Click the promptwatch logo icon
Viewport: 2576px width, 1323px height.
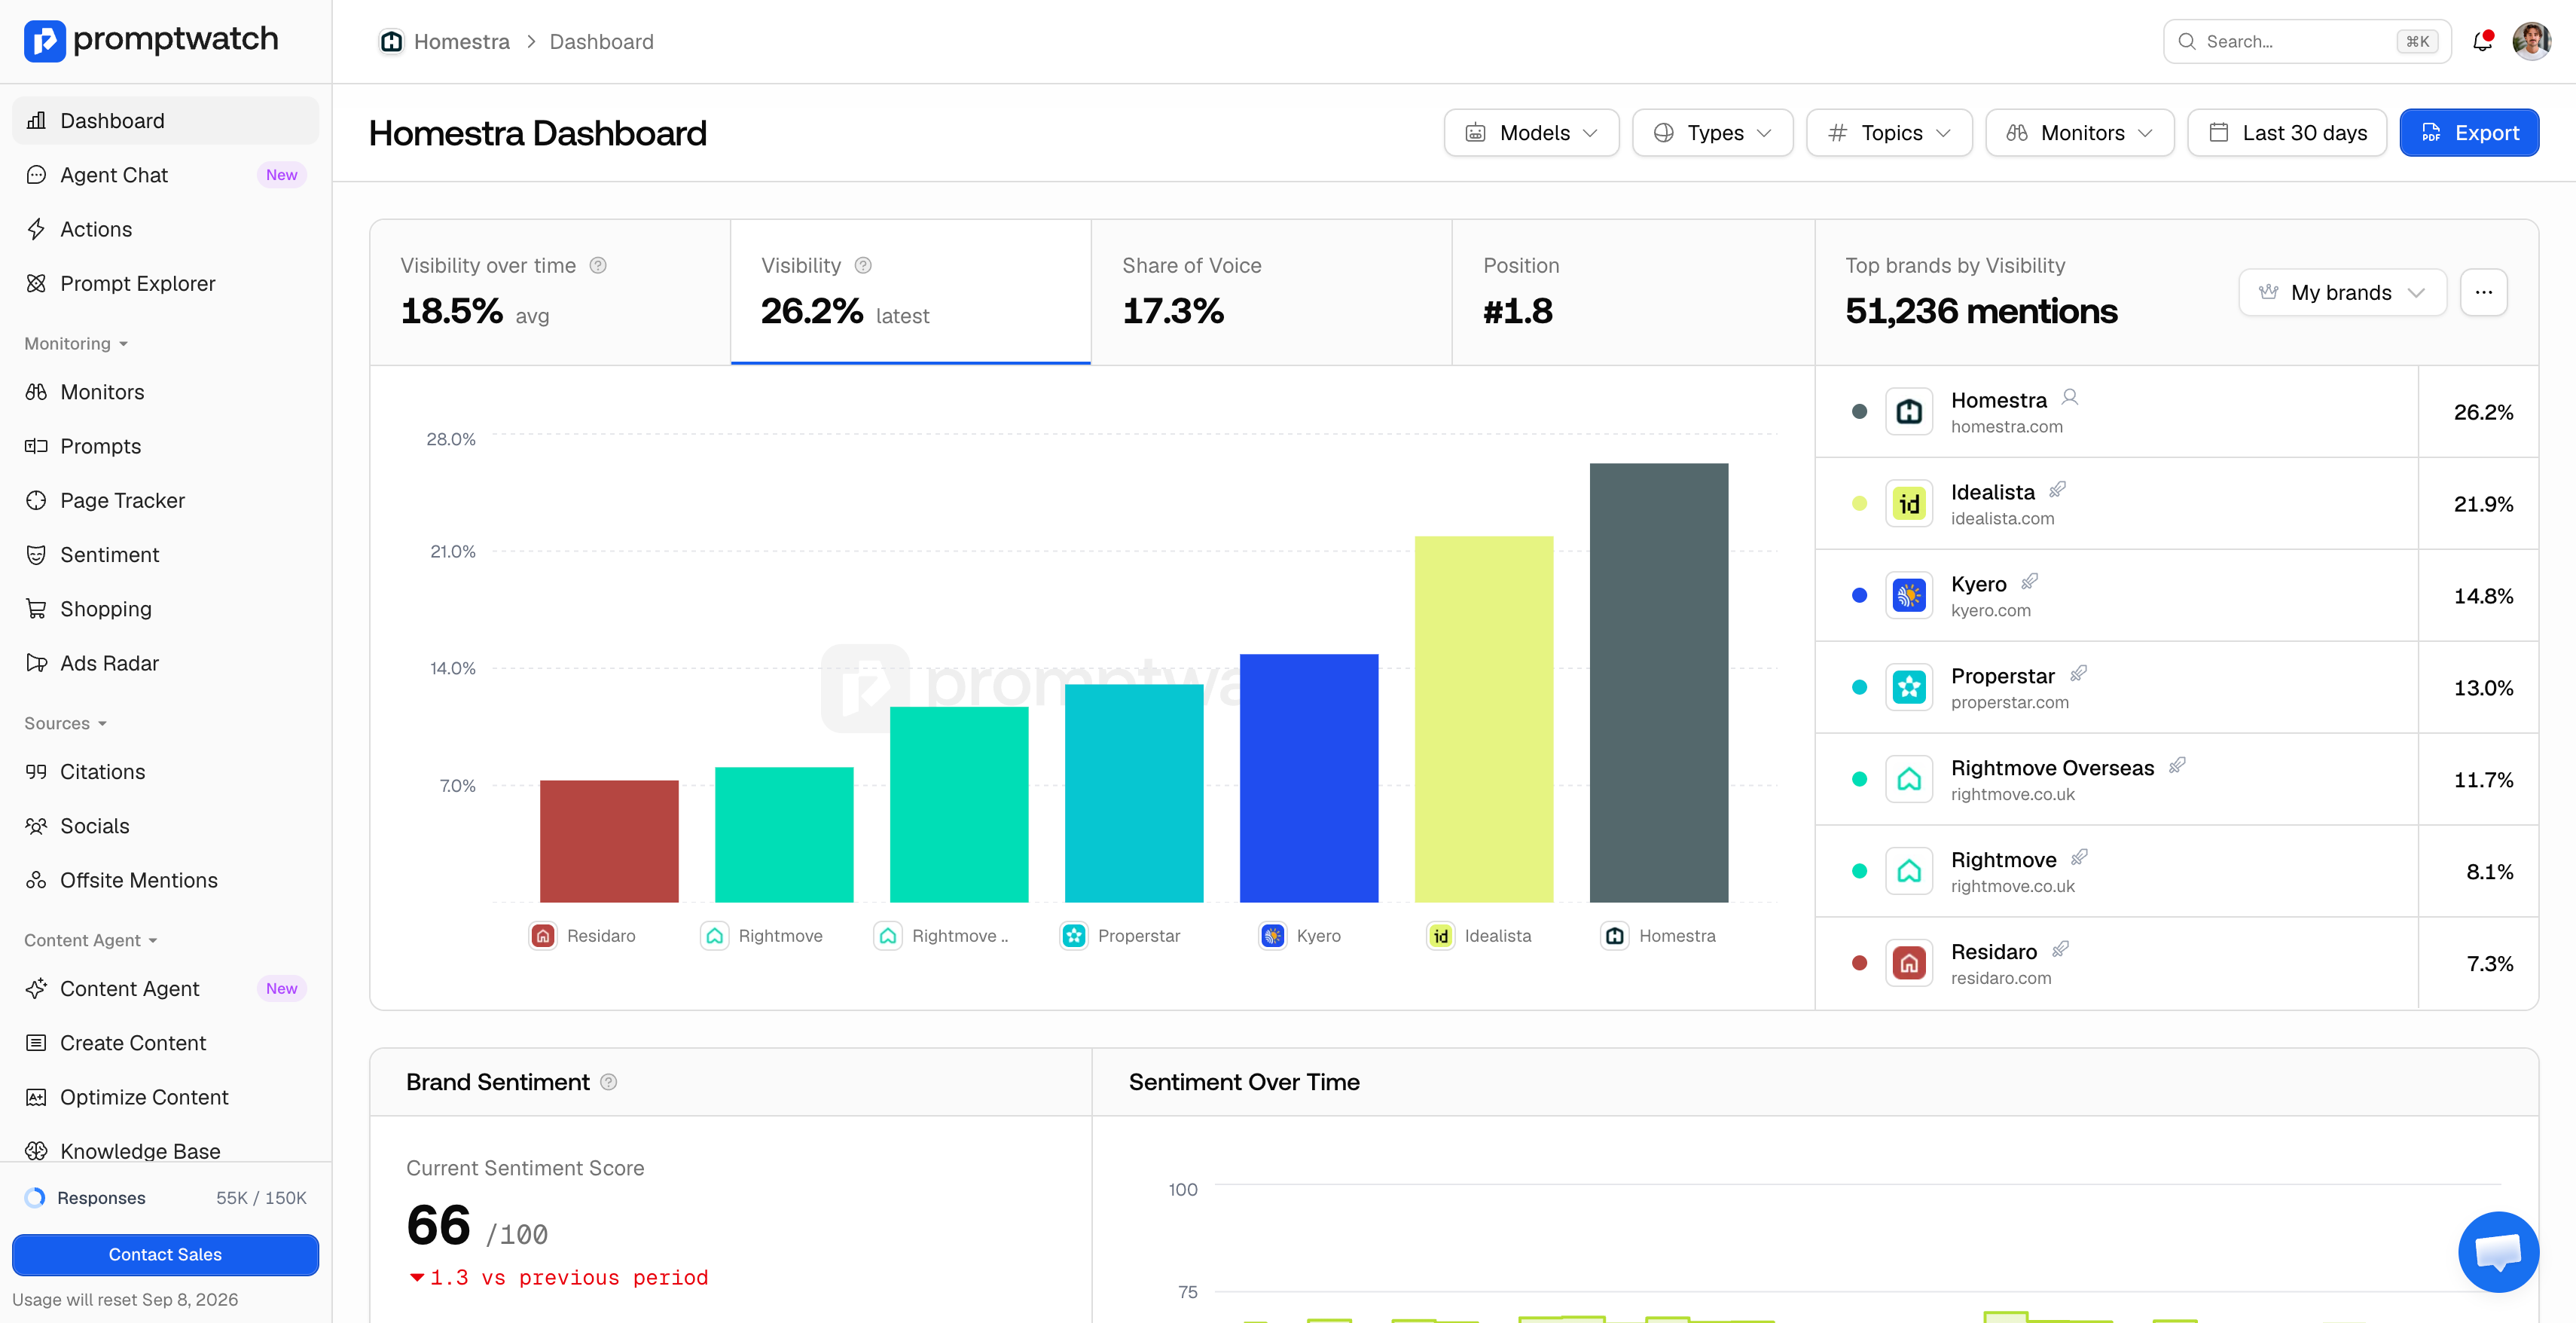pos(45,40)
